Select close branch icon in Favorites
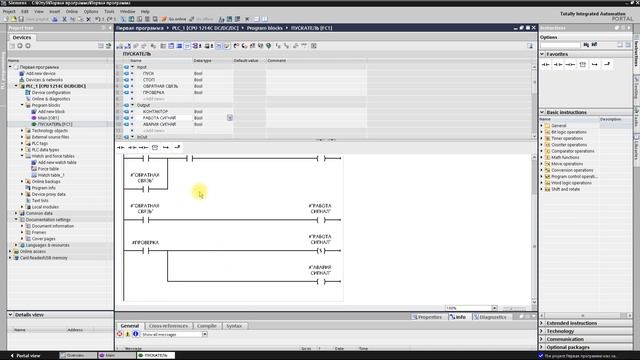640x360 pixels. pyautogui.click(x=607, y=64)
